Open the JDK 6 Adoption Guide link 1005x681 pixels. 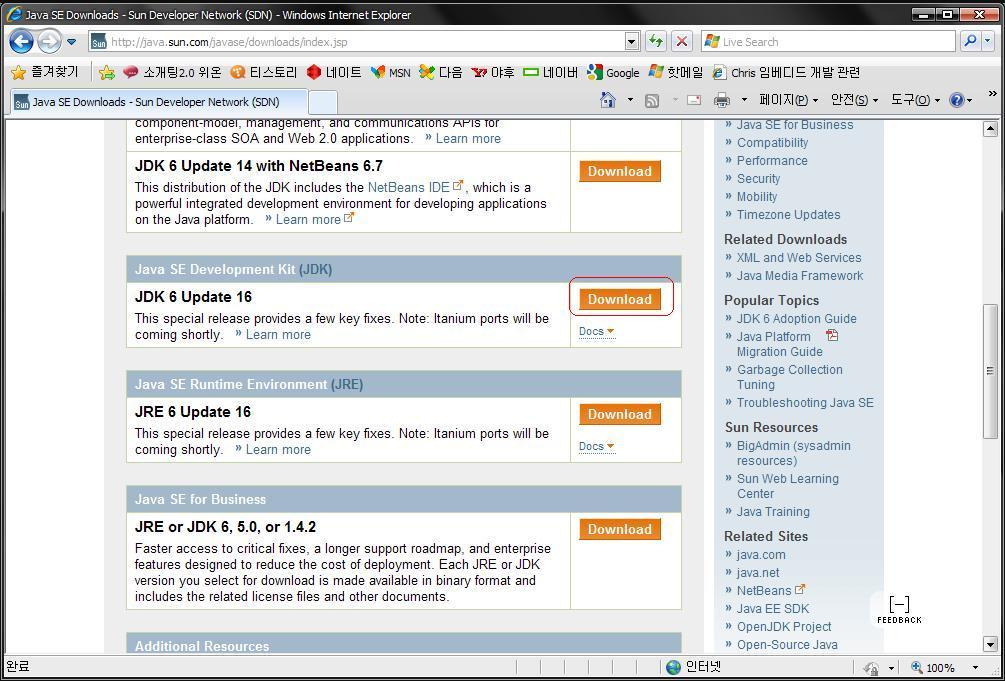(796, 319)
